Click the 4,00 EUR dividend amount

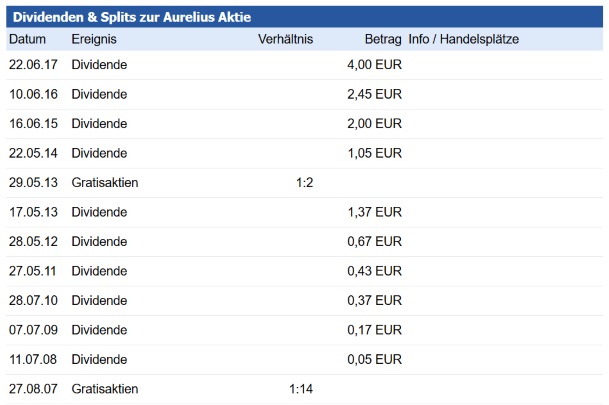click(x=374, y=65)
